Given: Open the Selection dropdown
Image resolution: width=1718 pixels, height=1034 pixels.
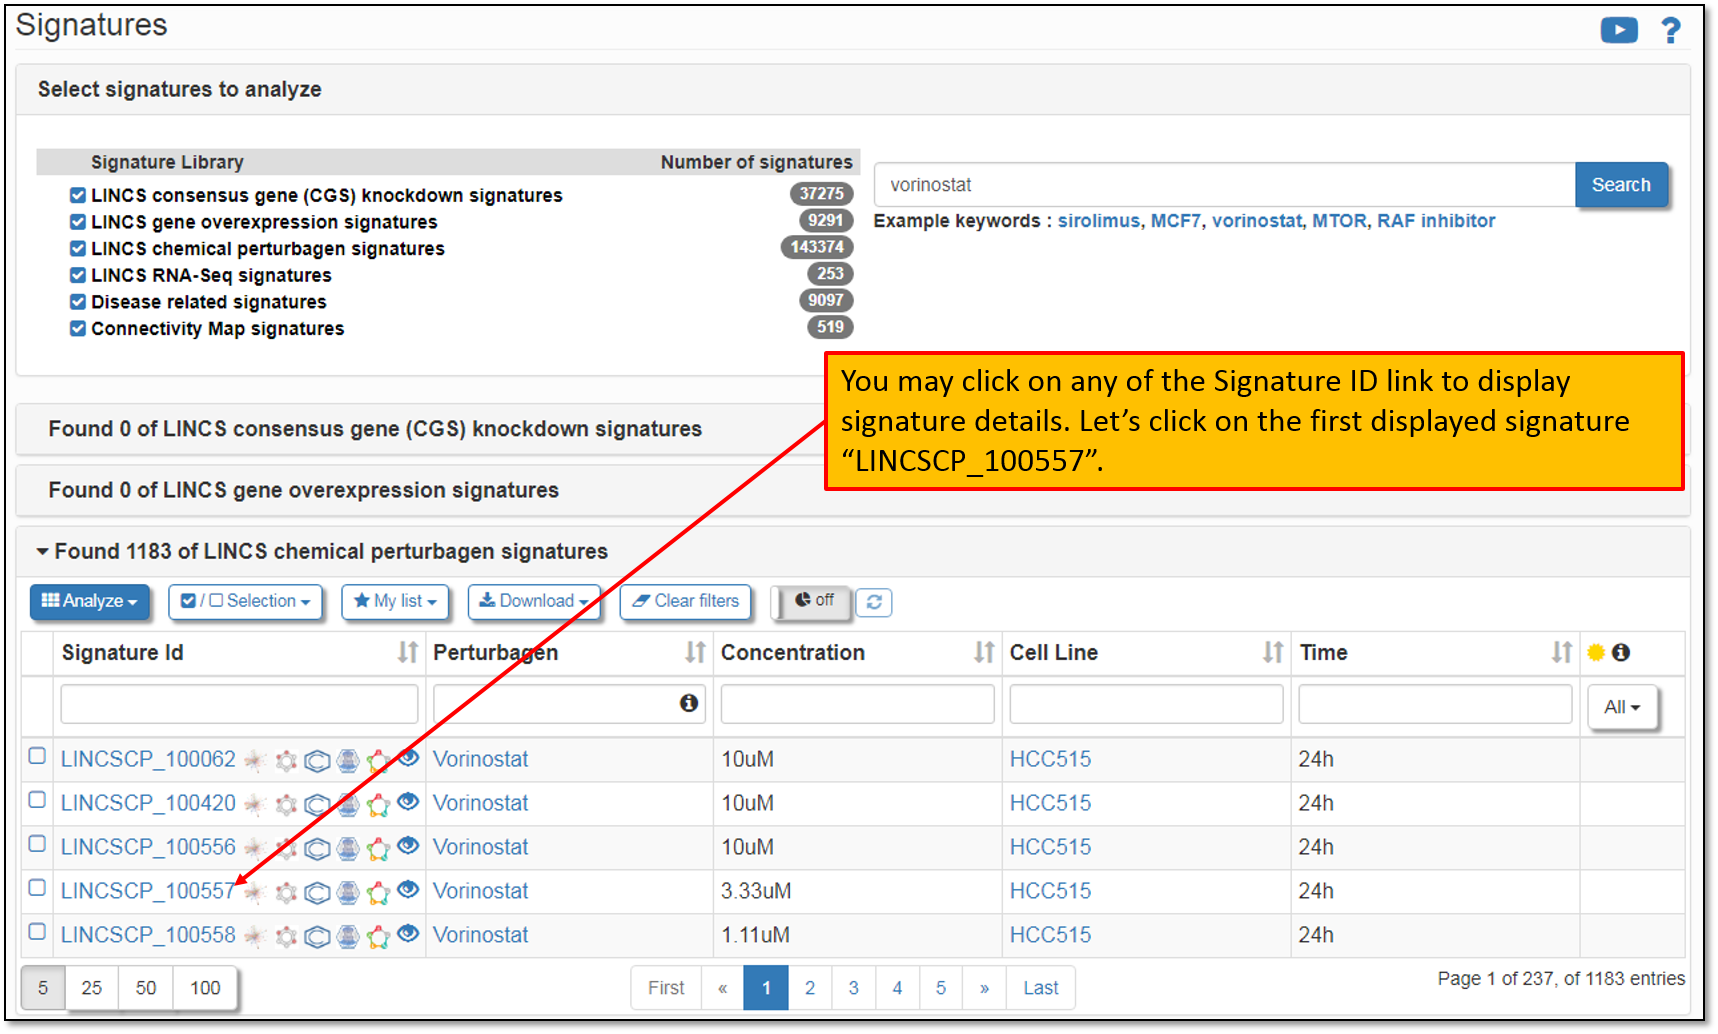Looking at the screenshot, I should click(x=245, y=601).
